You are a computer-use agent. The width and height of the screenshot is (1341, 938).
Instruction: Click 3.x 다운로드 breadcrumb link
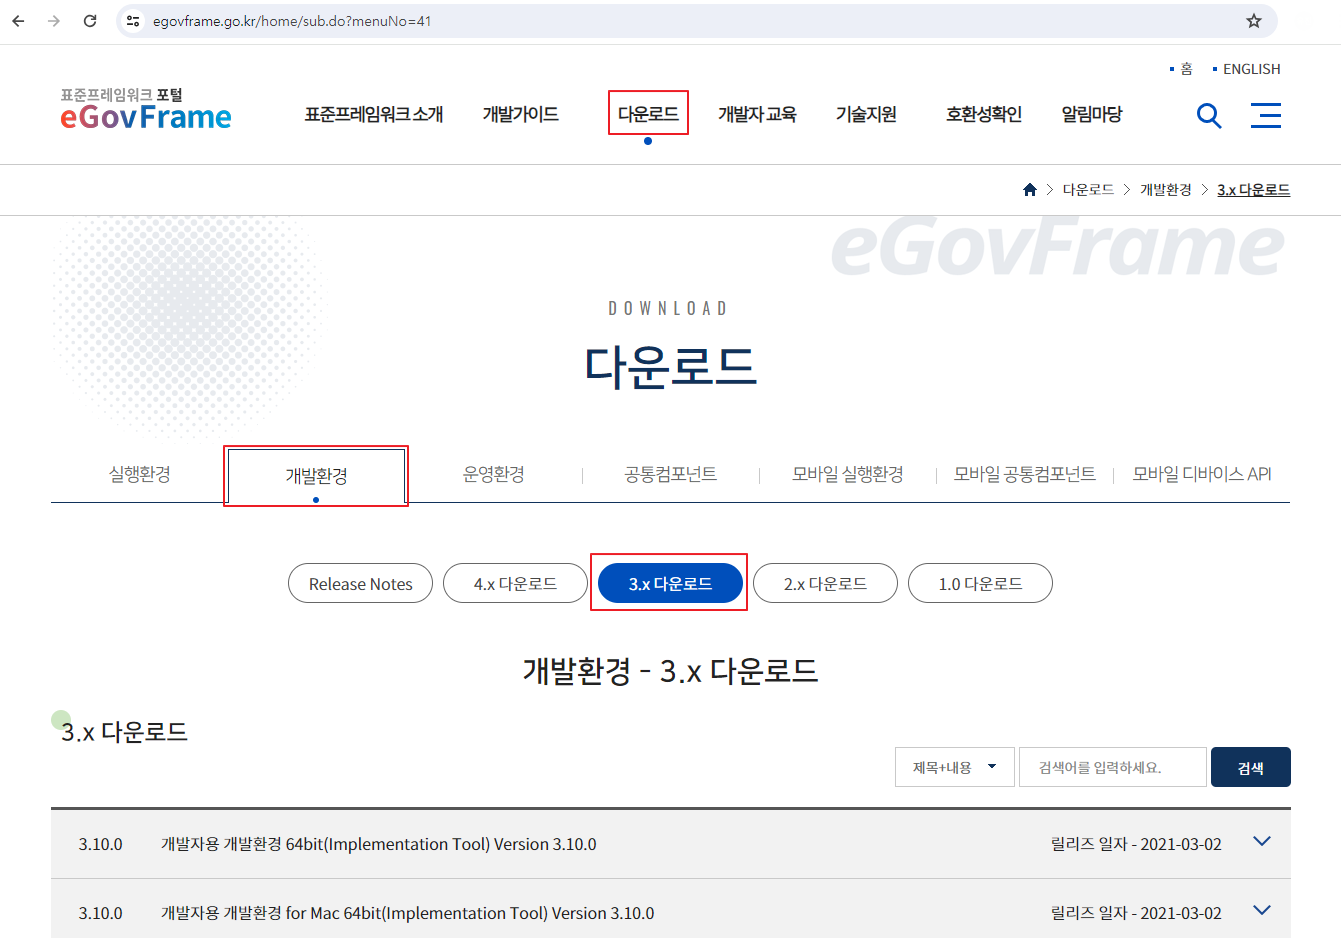pos(1253,189)
